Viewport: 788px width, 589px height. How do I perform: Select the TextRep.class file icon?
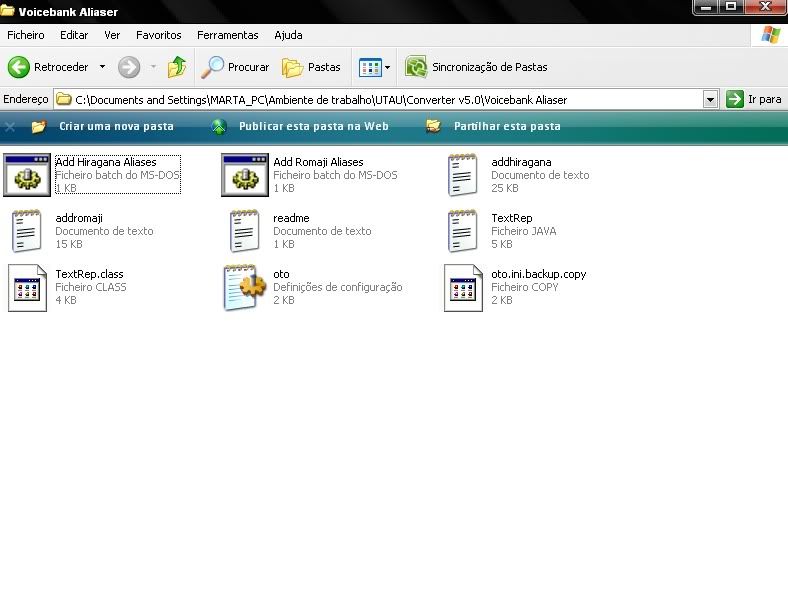tap(27, 288)
